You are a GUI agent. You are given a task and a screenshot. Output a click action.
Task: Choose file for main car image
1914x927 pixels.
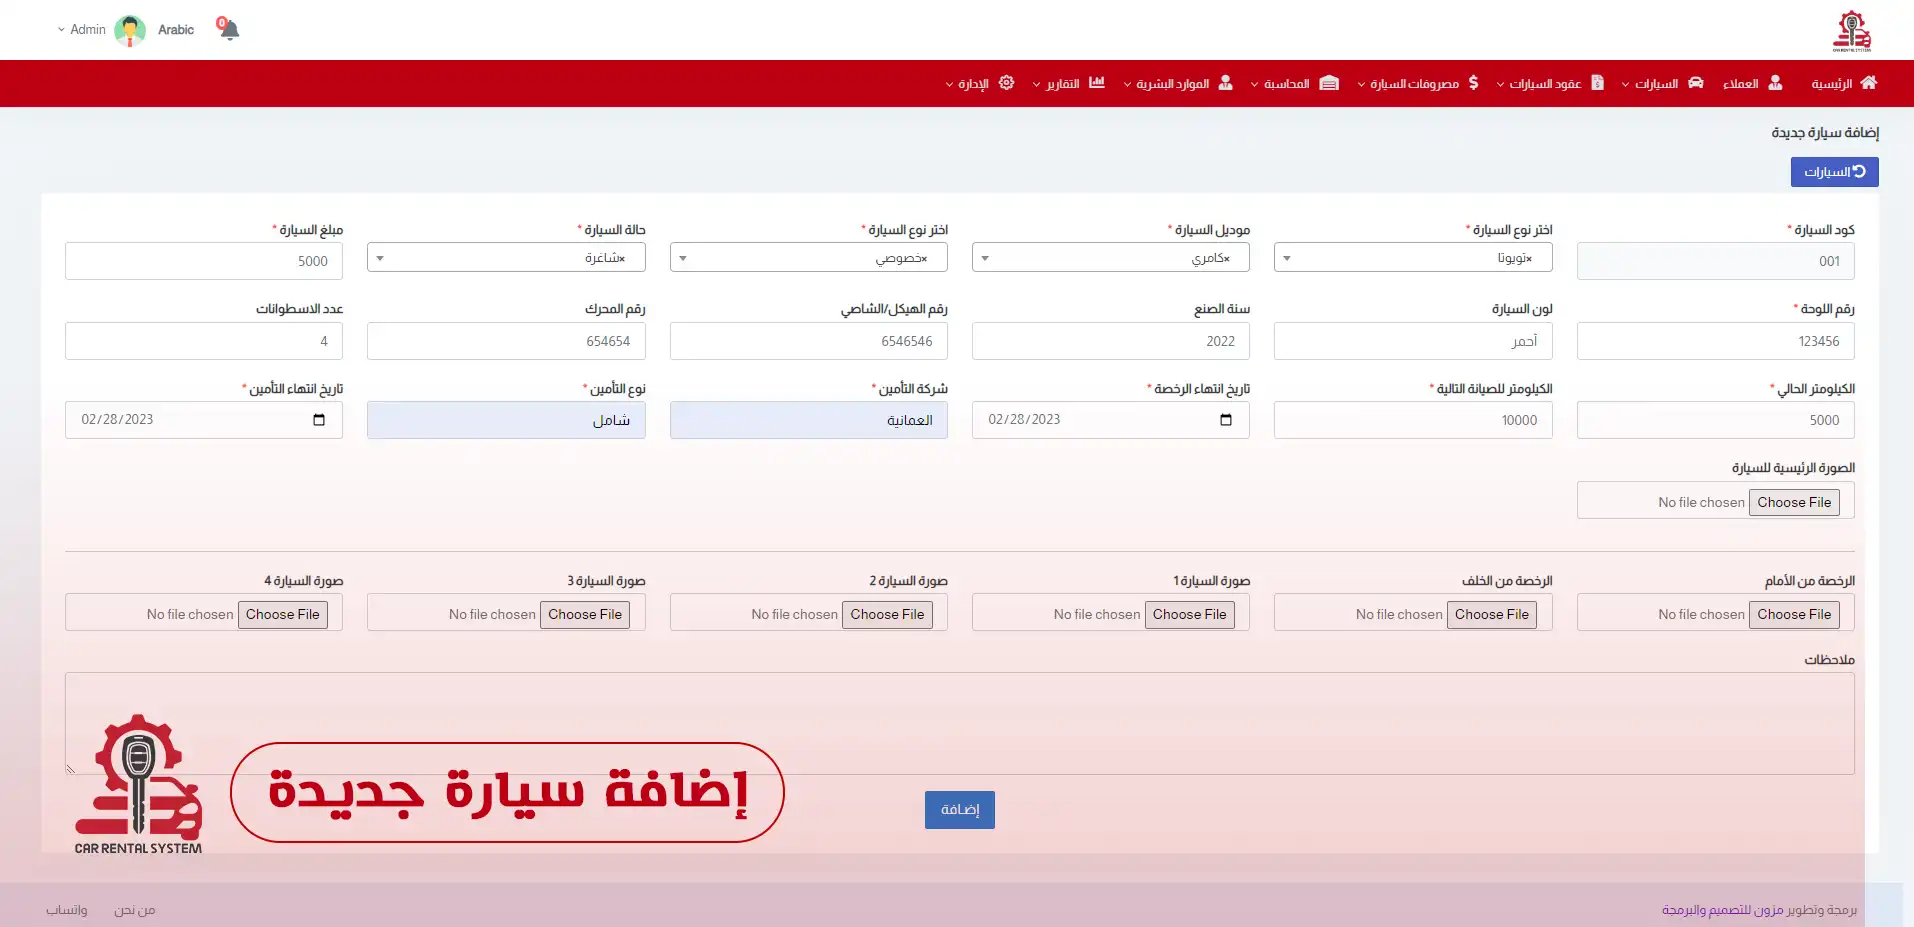[1793, 502]
